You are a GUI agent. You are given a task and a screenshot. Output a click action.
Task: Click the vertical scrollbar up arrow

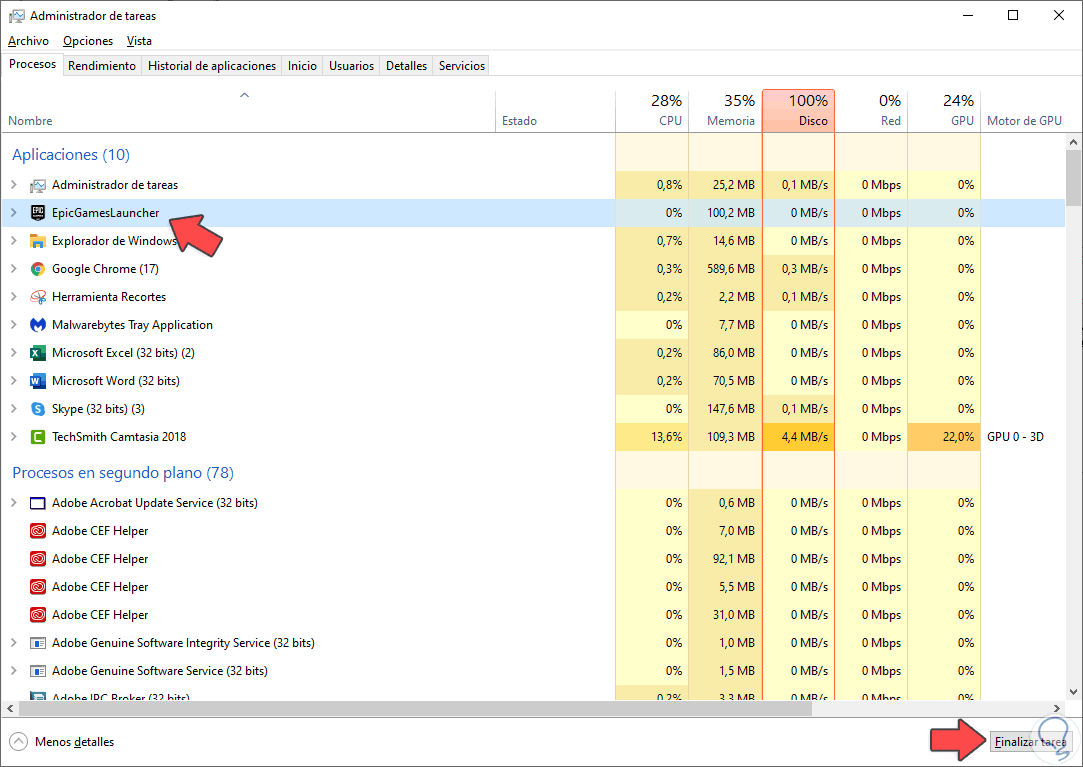click(x=1073, y=142)
